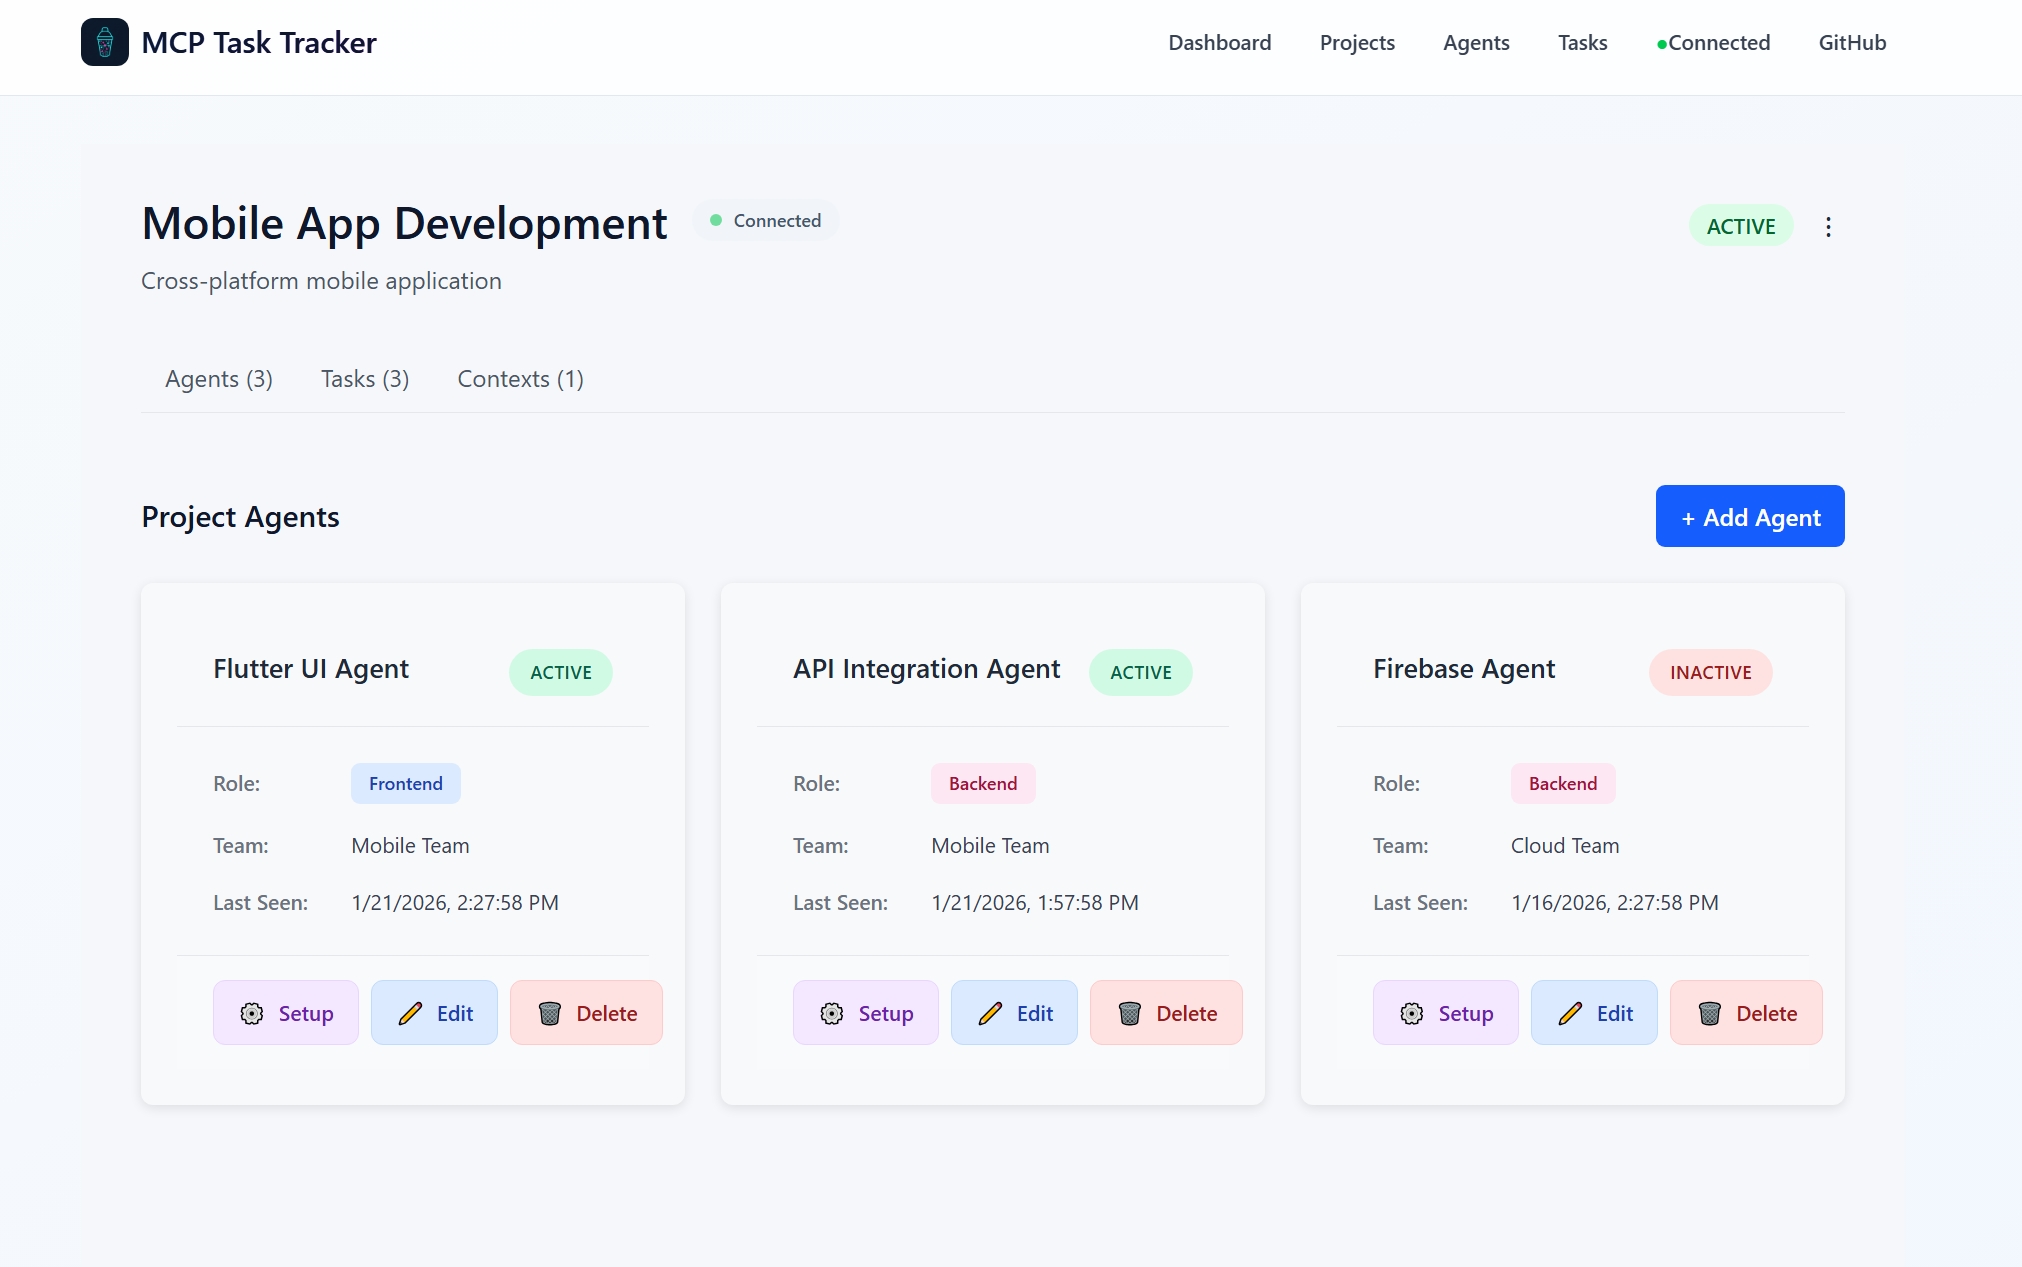Open the GitHub link
The height and width of the screenshot is (1267, 2022).
point(1852,43)
